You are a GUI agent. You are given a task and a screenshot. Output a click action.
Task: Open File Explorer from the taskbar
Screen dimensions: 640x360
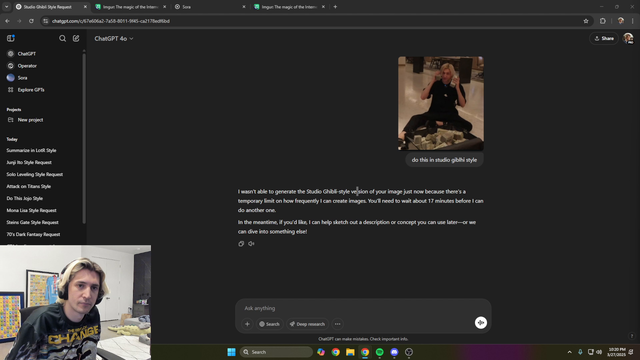coord(350,352)
